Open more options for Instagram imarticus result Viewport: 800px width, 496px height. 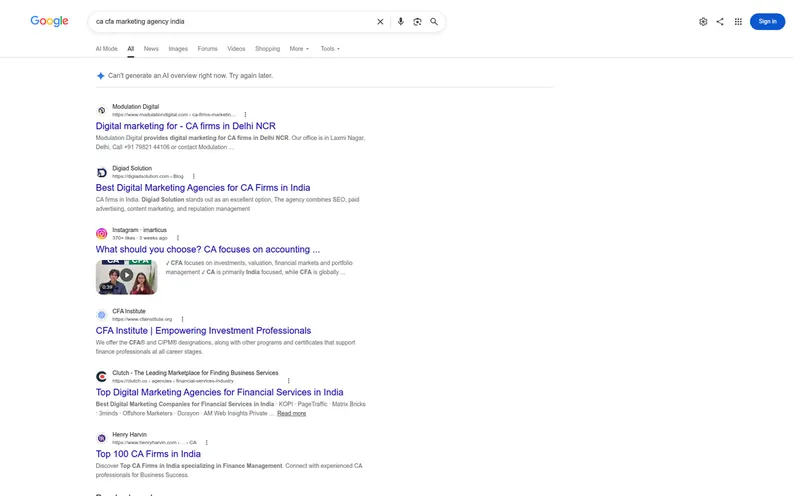(178, 238)
